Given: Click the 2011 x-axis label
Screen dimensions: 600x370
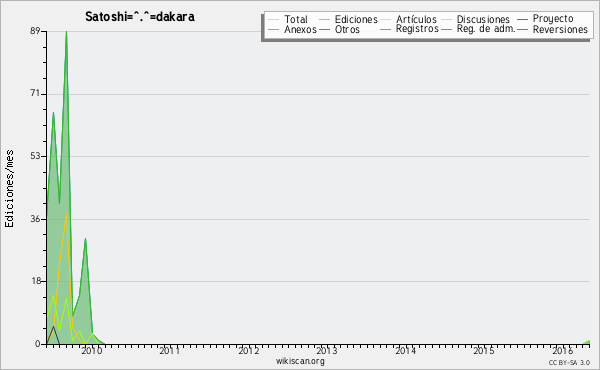Looking at the screenshot, I should 170,350.
